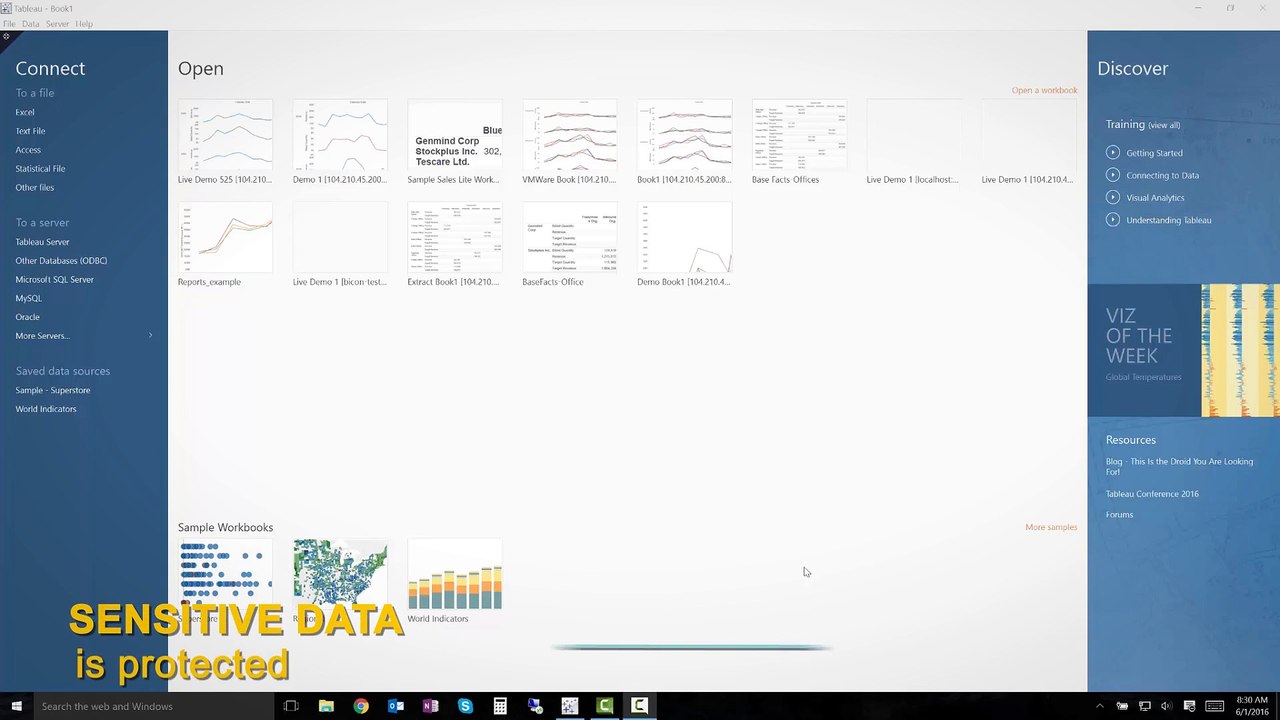
Task: Select Other Databases (ODBC) connector
Action: point(61,261)
